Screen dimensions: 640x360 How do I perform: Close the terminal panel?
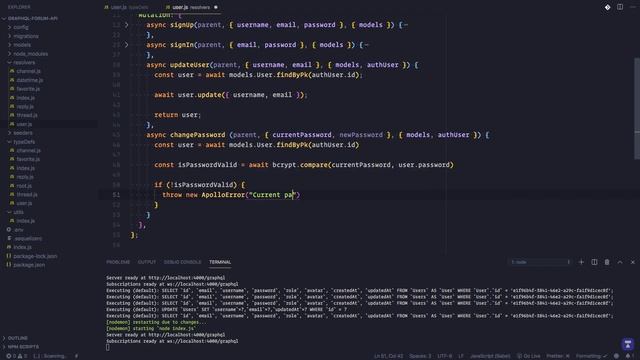[x=633, y=262]
